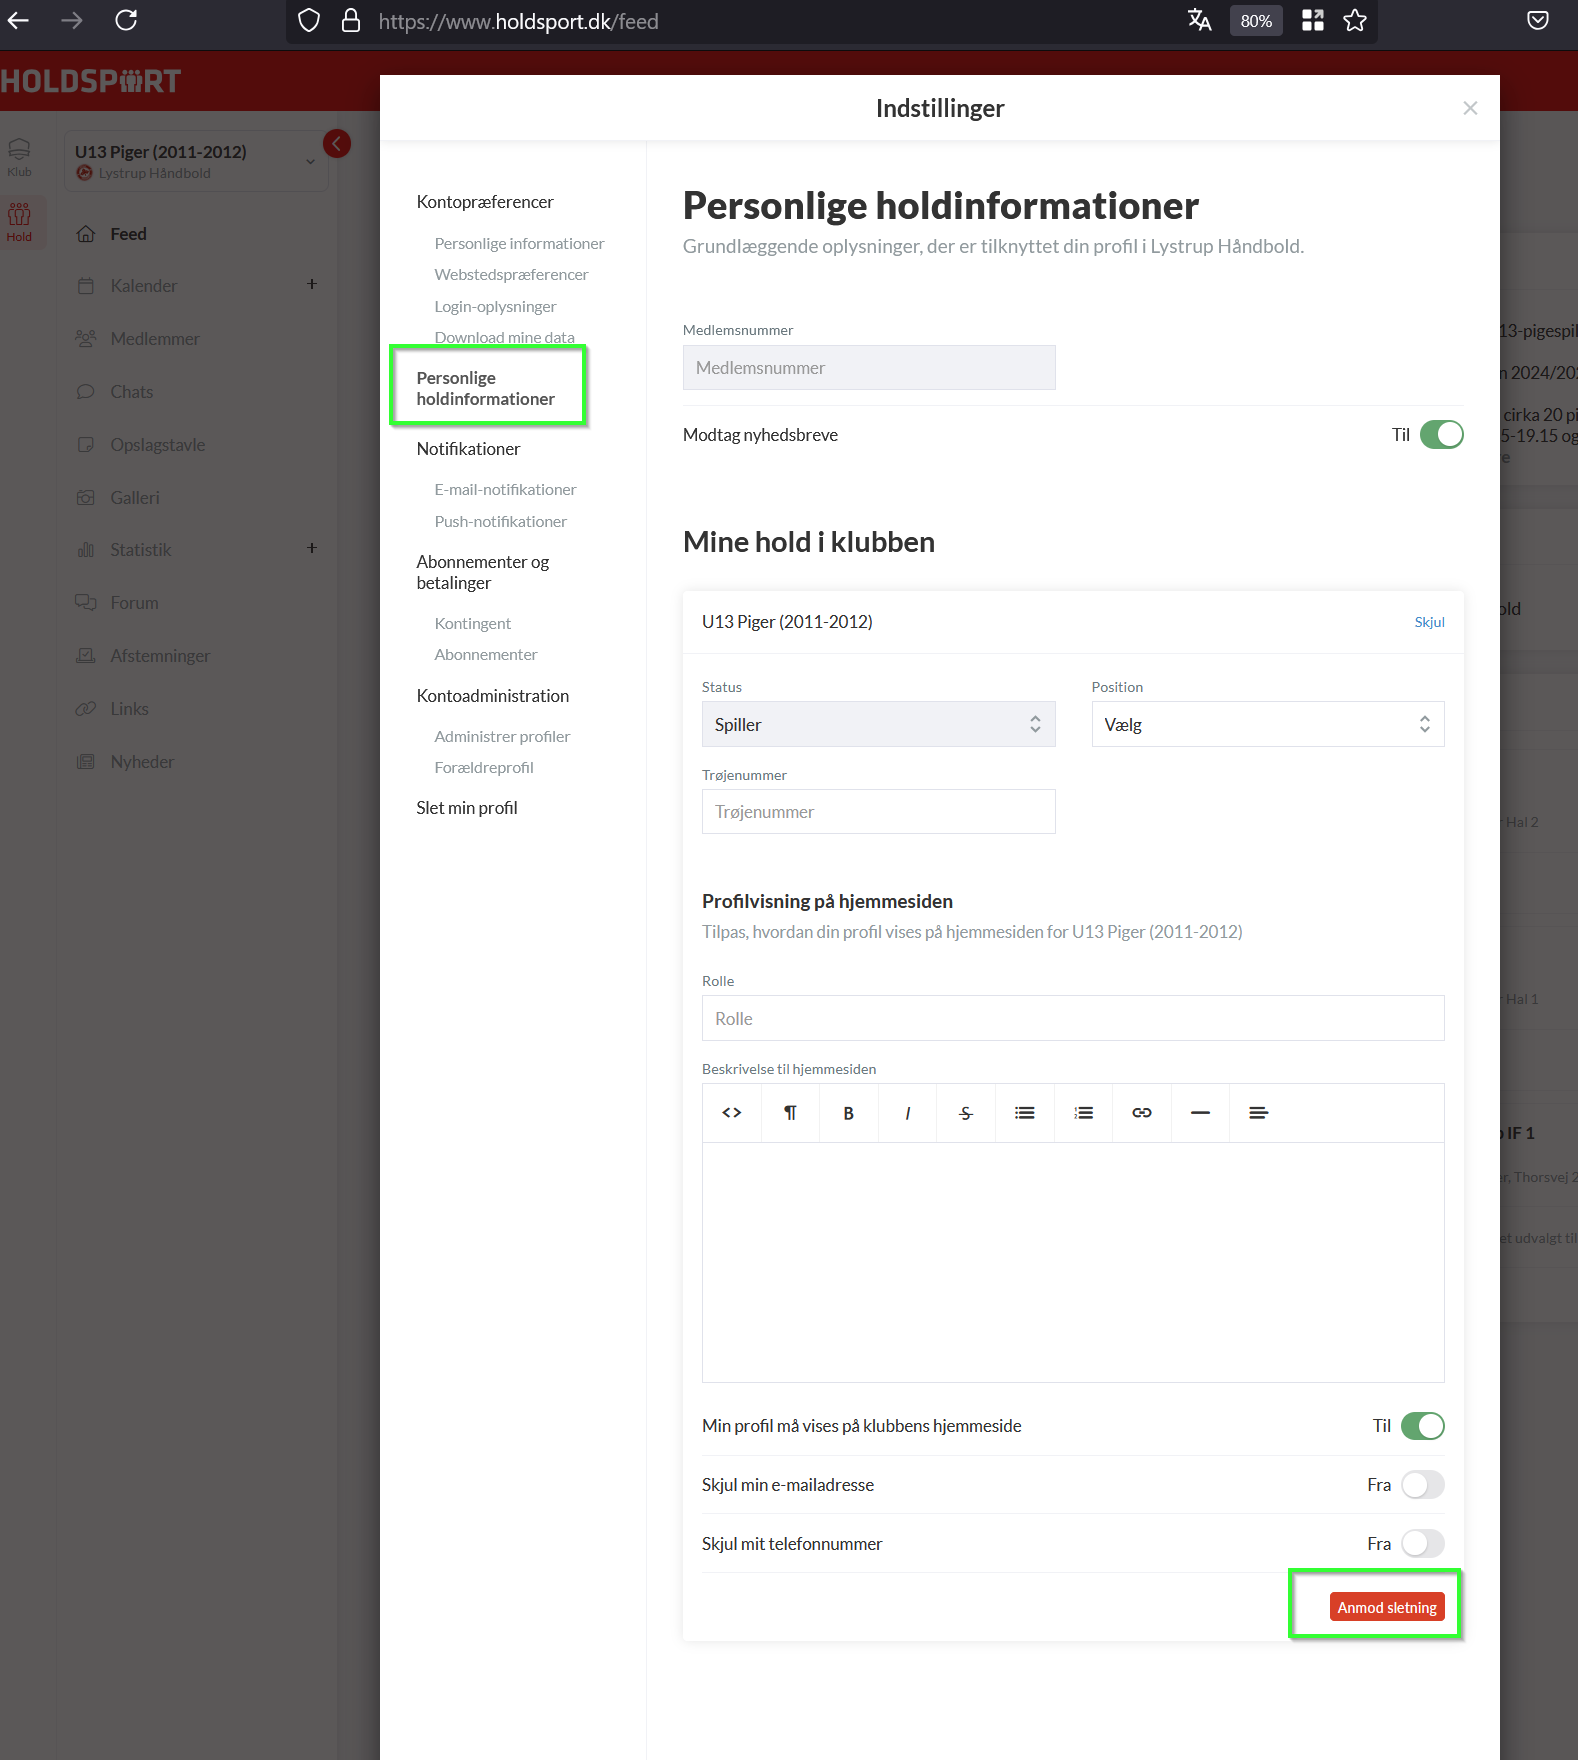The width and height of the screenshot is (1578, 1760).
Task: Open Personlige informationer settings
Action: pyautogui.click(x=519, y=244)
